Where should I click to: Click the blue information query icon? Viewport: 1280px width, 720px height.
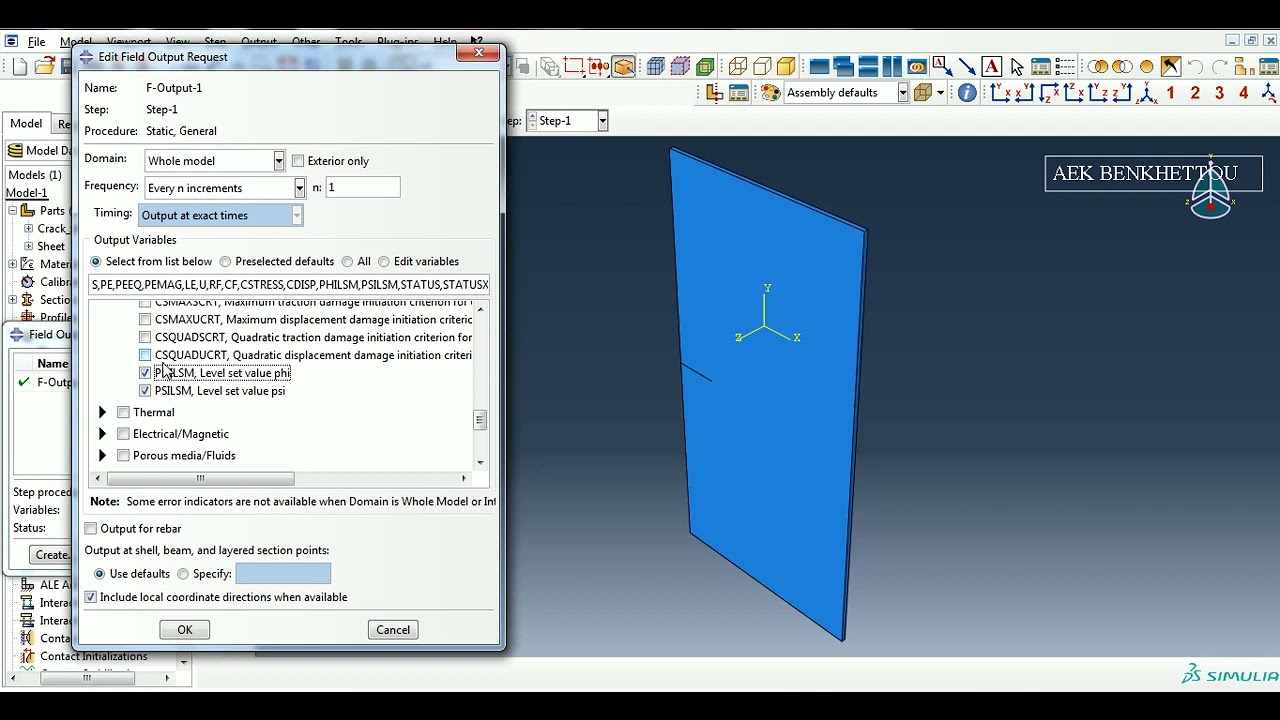click(x=967, y=93)
